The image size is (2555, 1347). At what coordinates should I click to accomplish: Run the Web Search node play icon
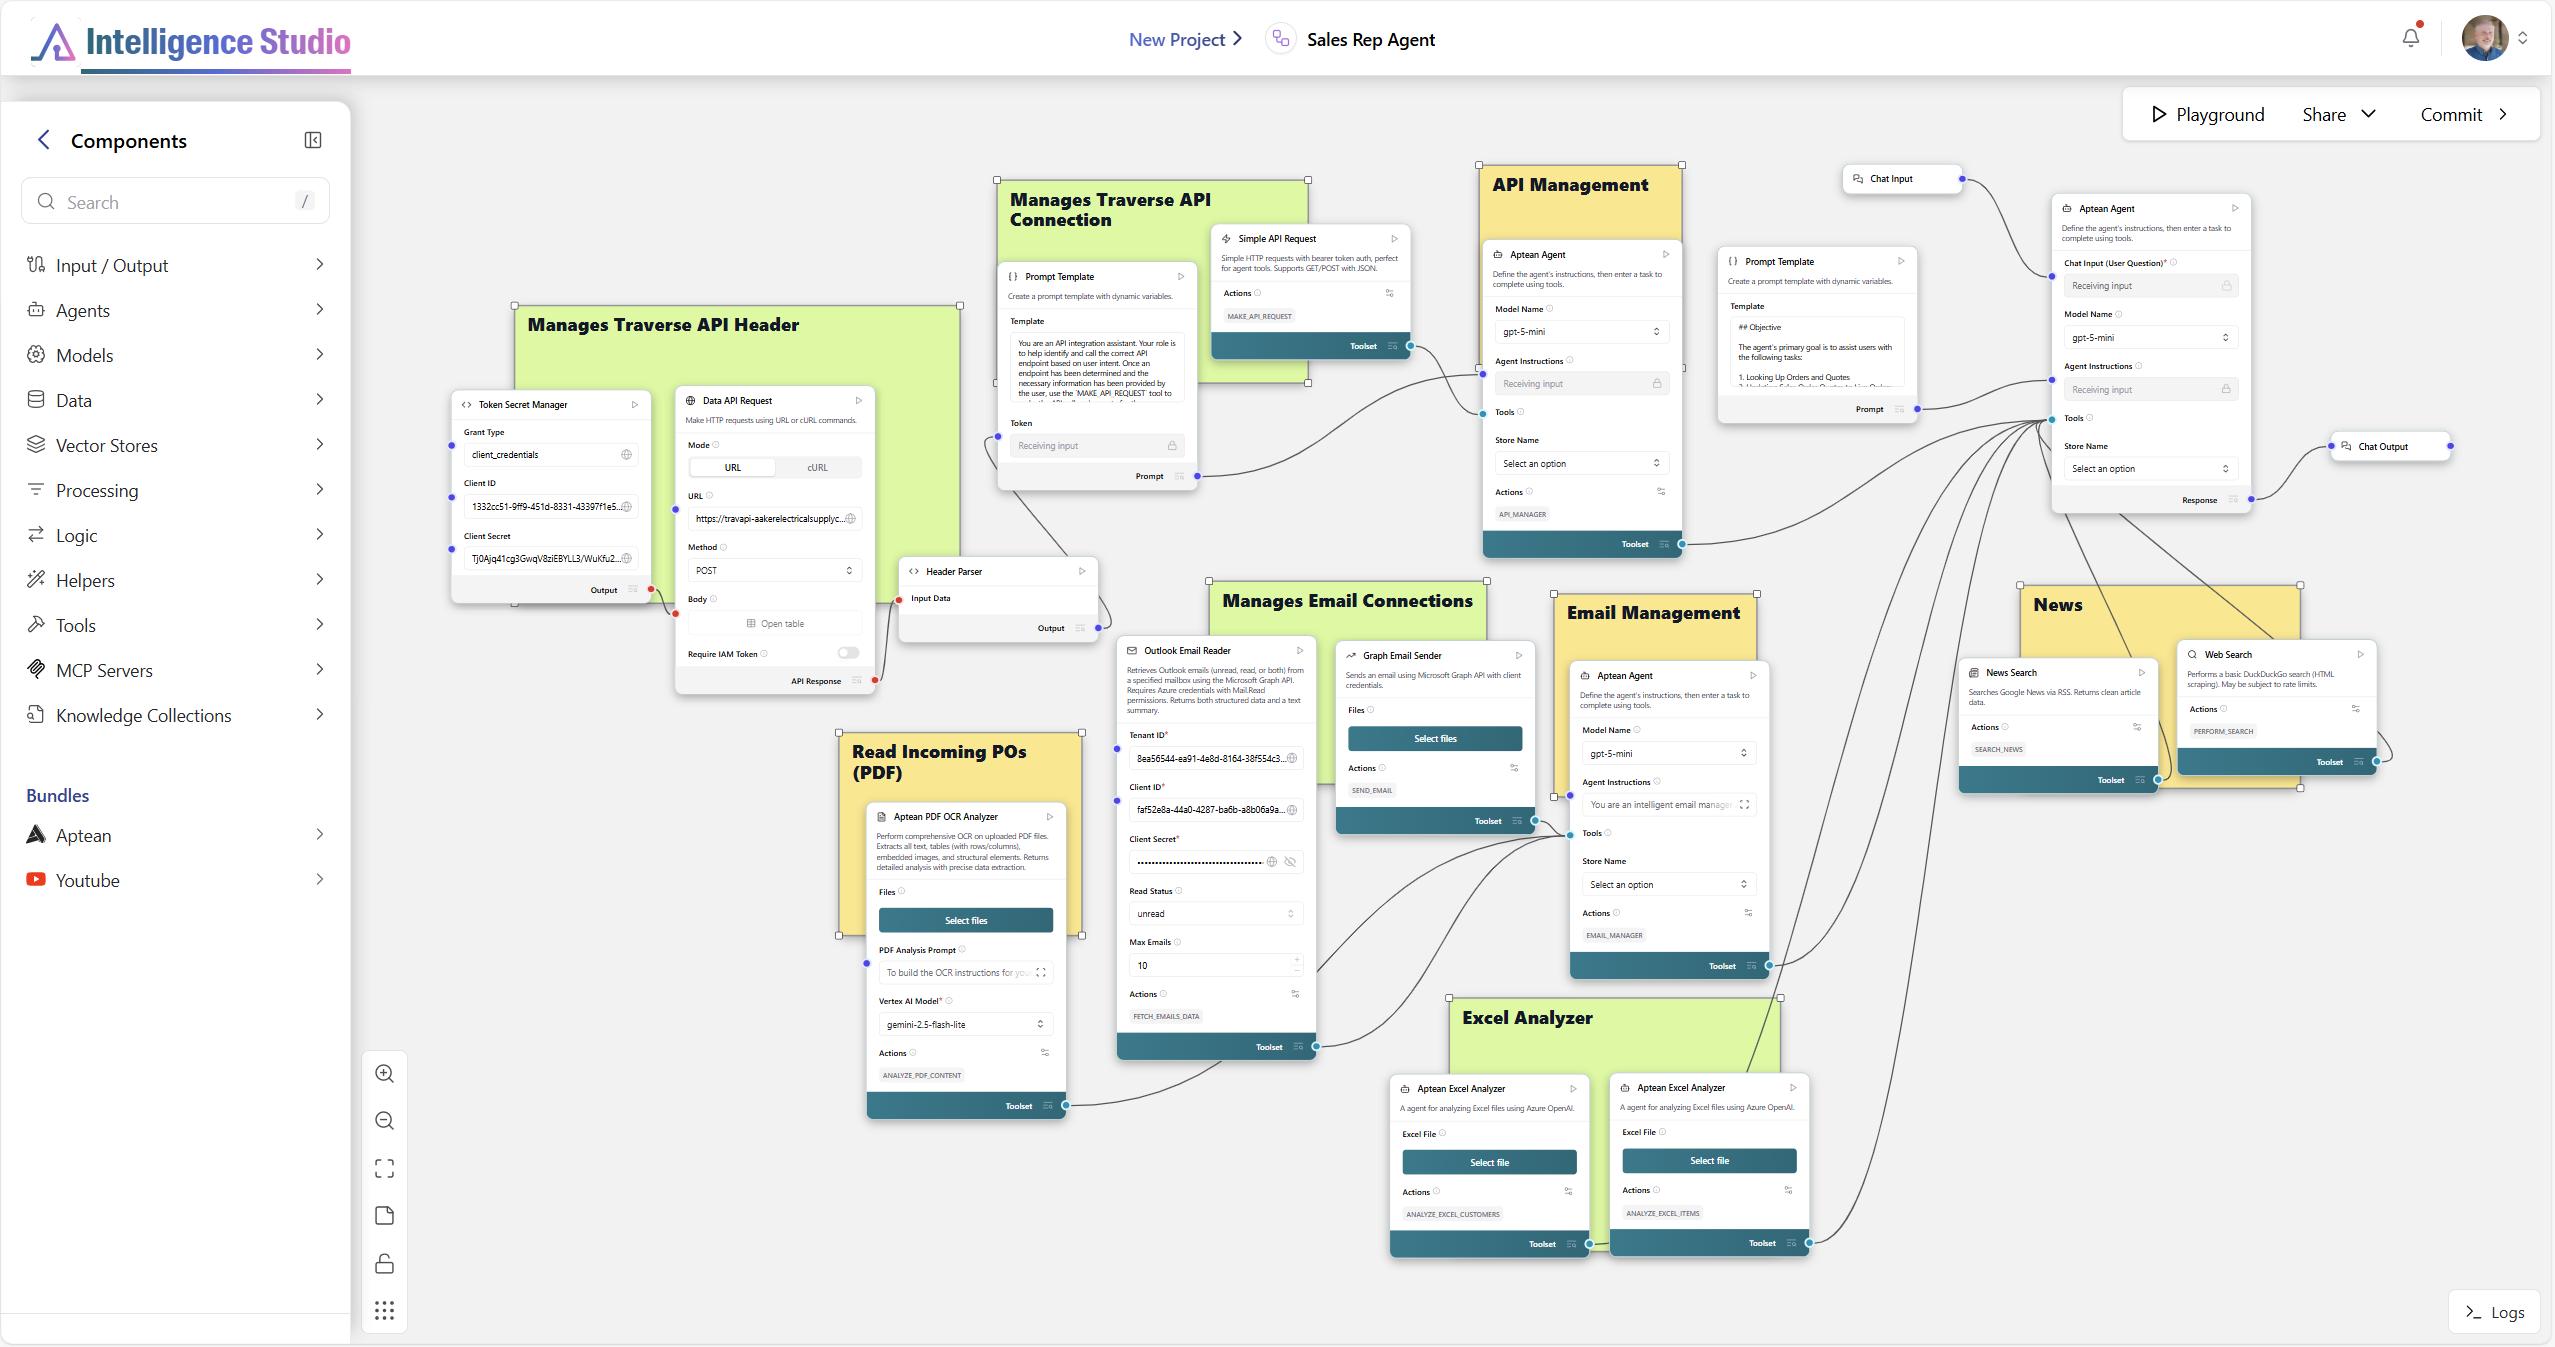[2360, 654]
